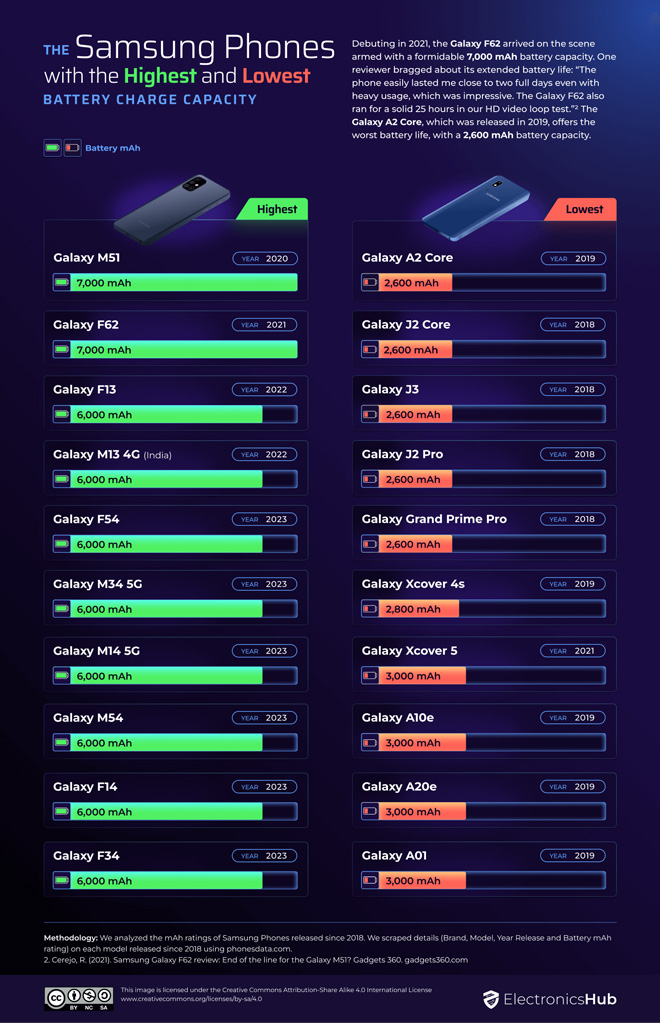This screenshot has width=660, height=1023.
Task: Click the Galaxy A2 Core red battery icon
Action: point(370,283)
